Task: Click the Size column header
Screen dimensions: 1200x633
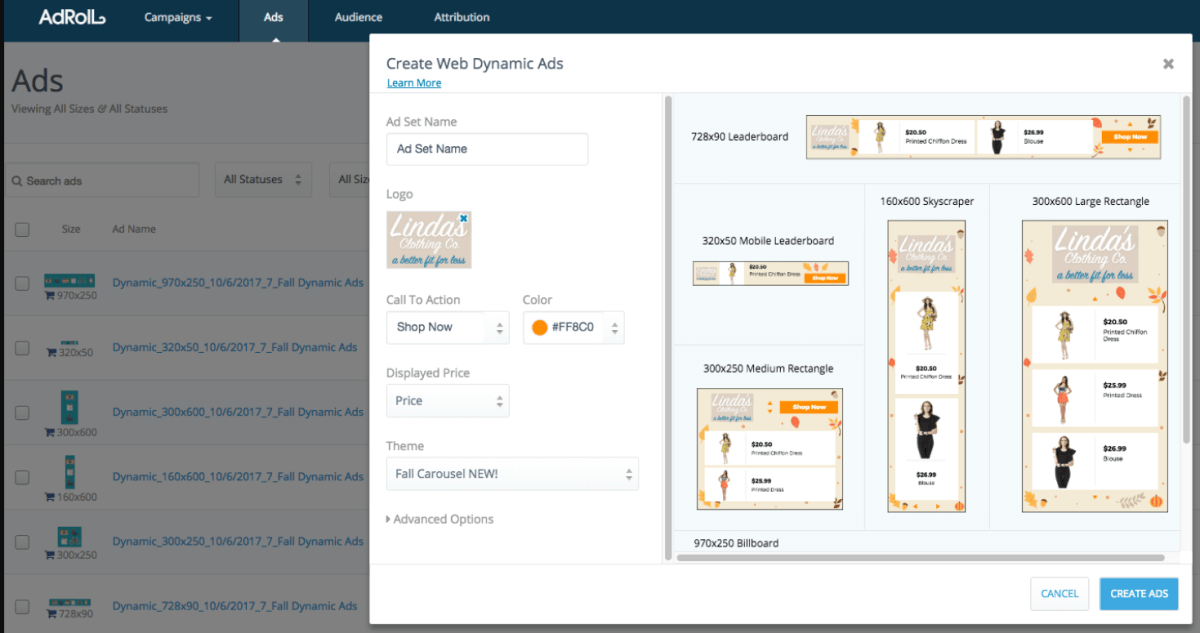Action: coord(71,229)
